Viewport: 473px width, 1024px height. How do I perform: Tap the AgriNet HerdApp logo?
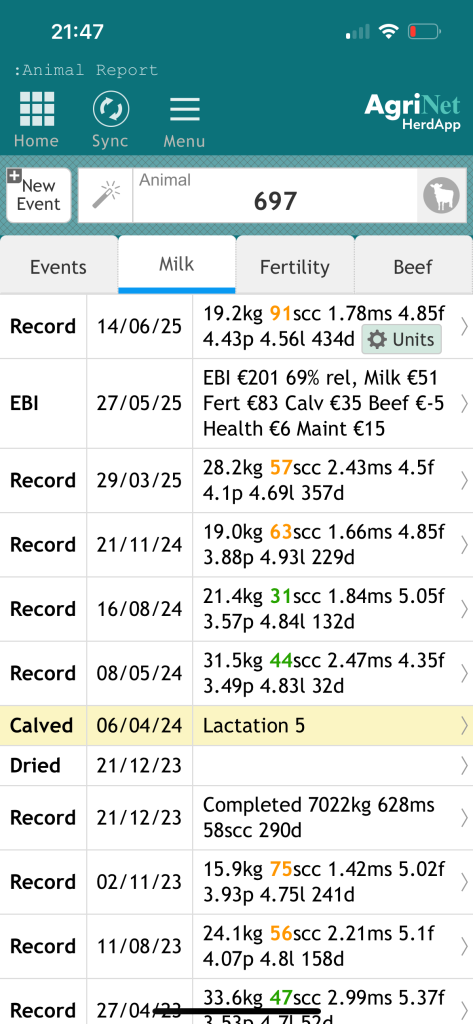point(412,112)
